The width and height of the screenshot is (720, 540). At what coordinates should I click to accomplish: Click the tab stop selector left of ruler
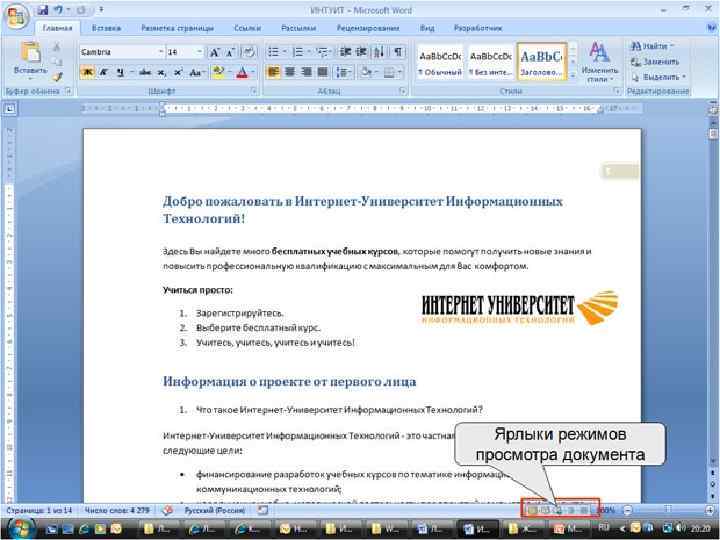point(10,109)
